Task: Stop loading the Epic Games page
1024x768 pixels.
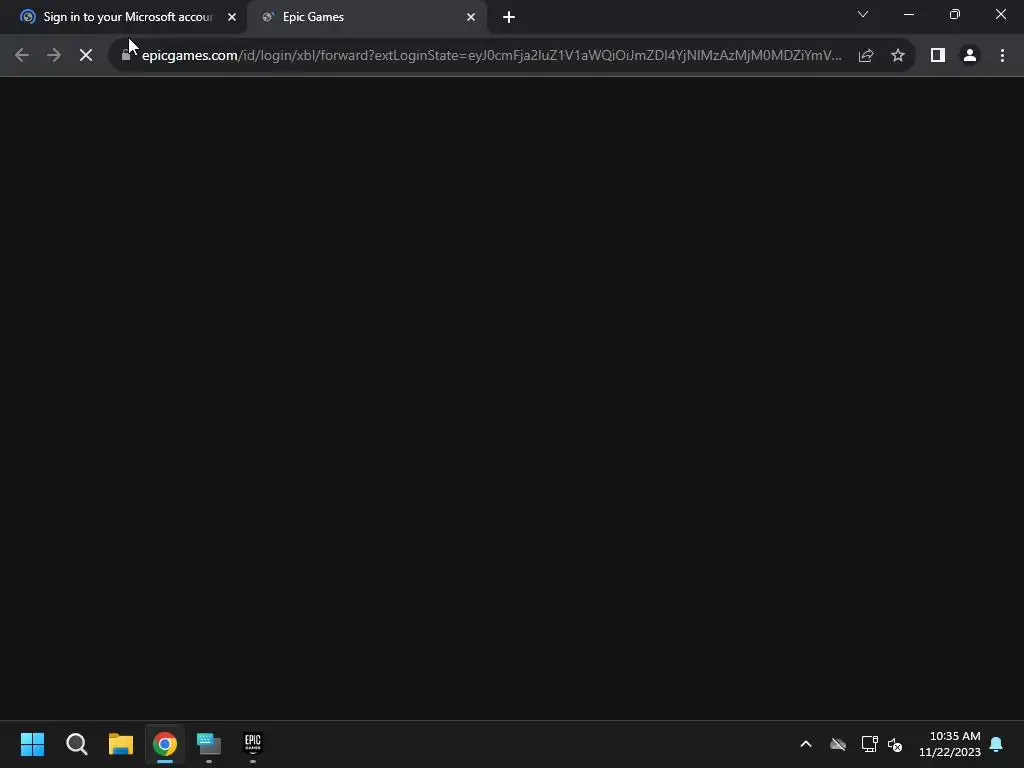Action: pyautogui.click(x=86, y=56)
